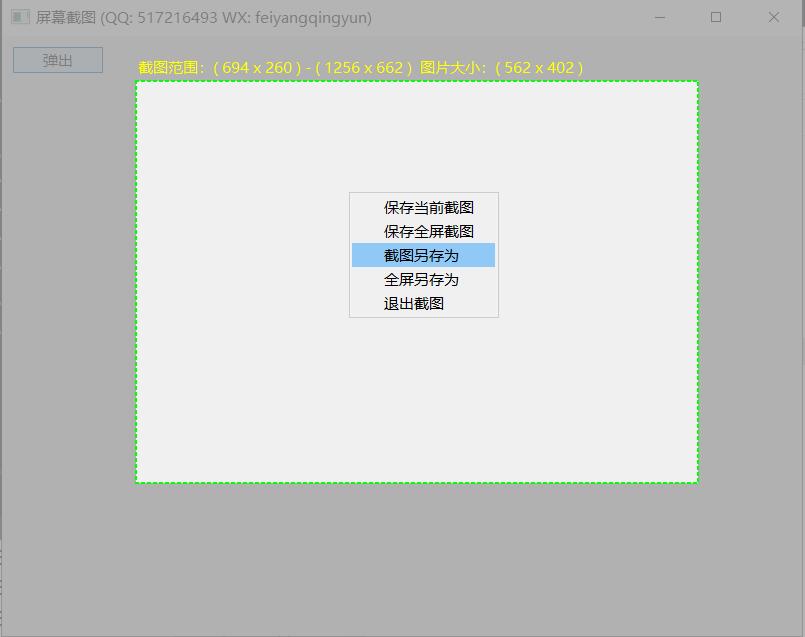Select the 保存全屏截图 menu entry
The height and width of the screenshot is (637, 805).
(428, 232)
